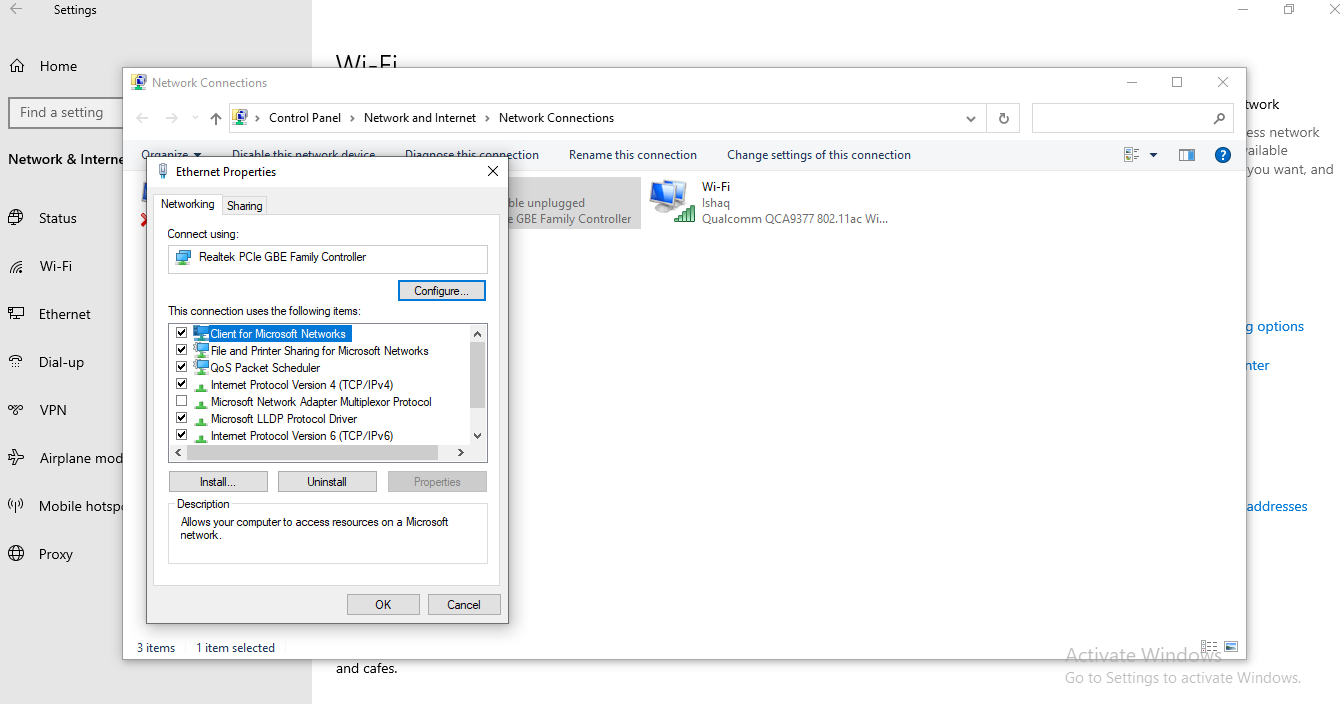The width and height of the screenshot is (1341, 704).
Task: Click the forward arrow in Network Connections
Action: [x=171, y=118]
